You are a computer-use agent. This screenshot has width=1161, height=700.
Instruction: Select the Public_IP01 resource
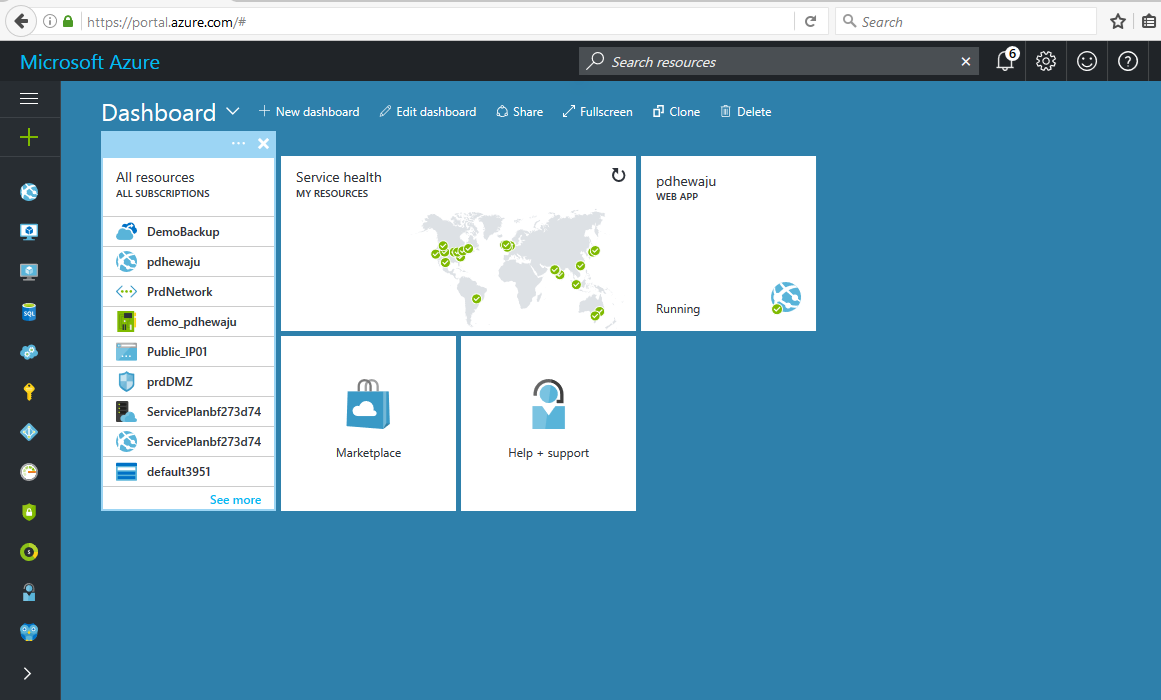click(188, 352)
